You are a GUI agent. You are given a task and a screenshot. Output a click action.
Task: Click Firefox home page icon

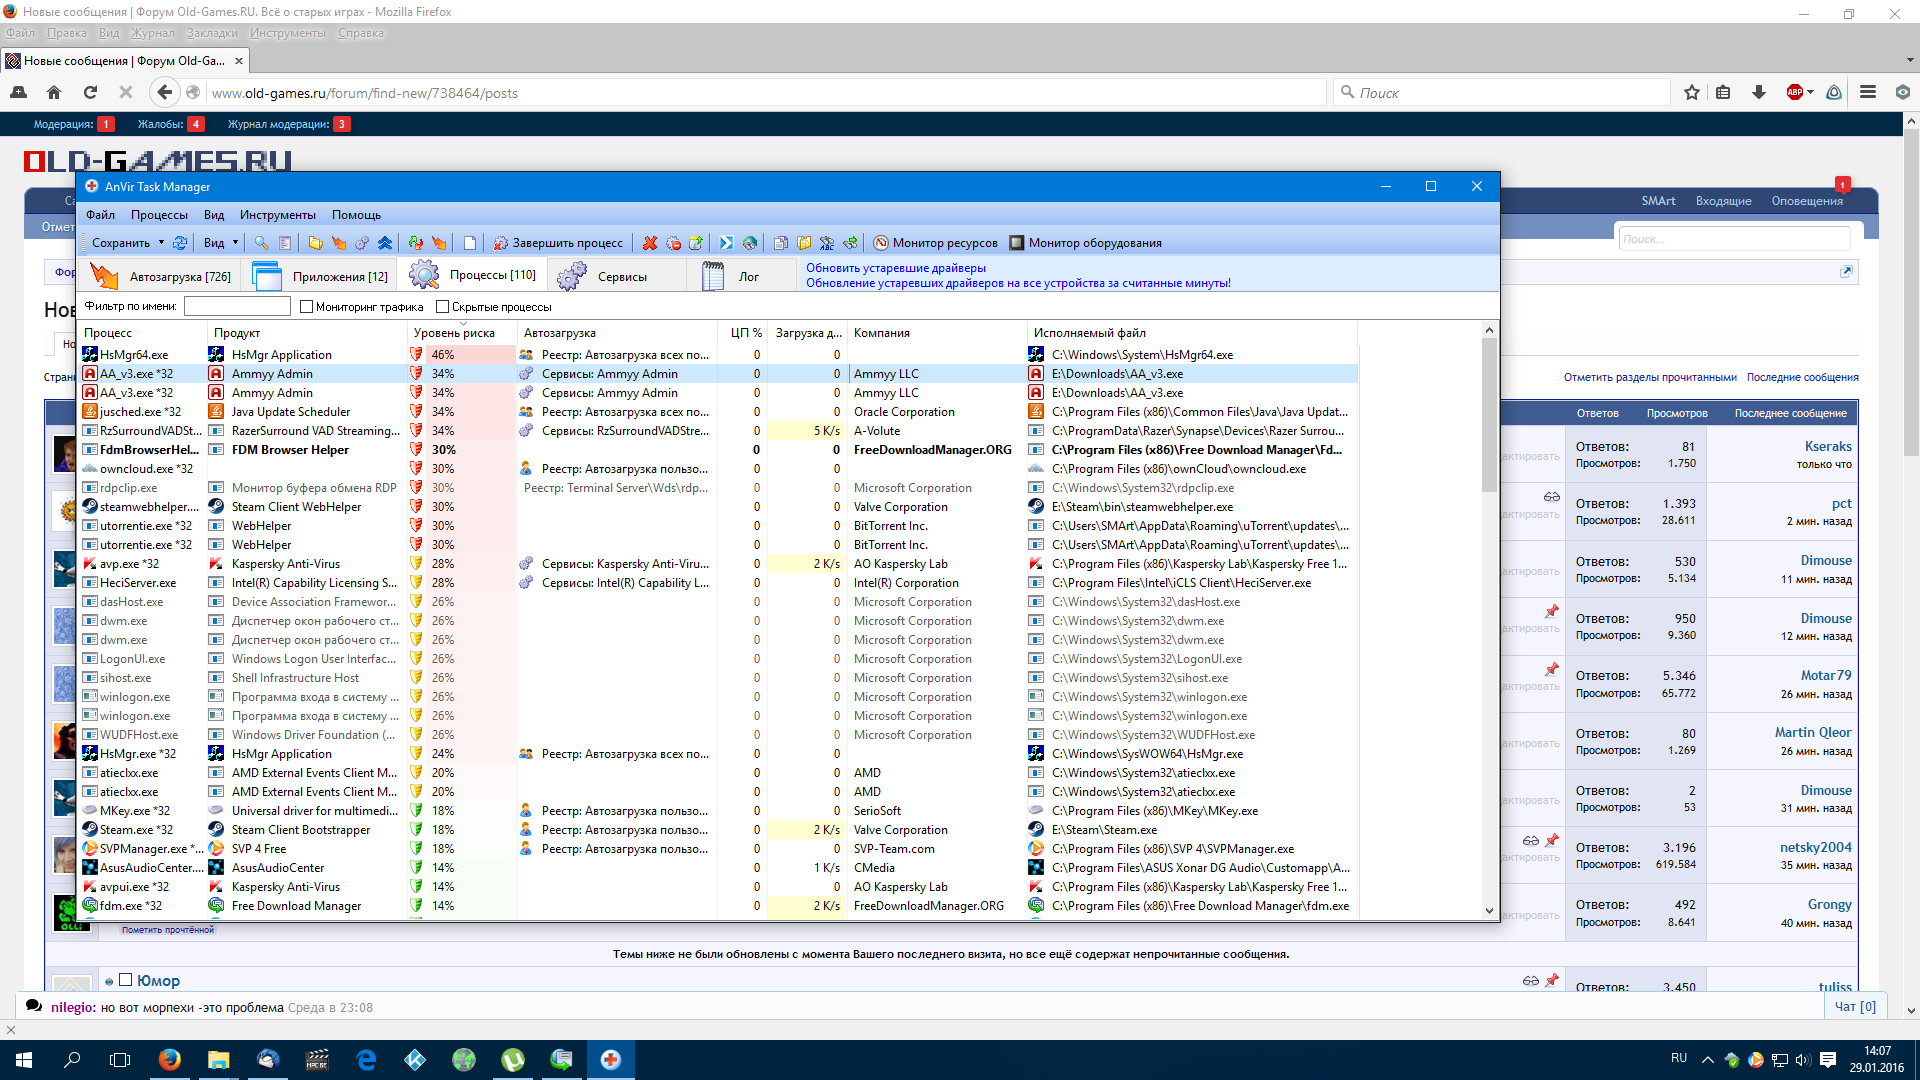click(54, 92)
